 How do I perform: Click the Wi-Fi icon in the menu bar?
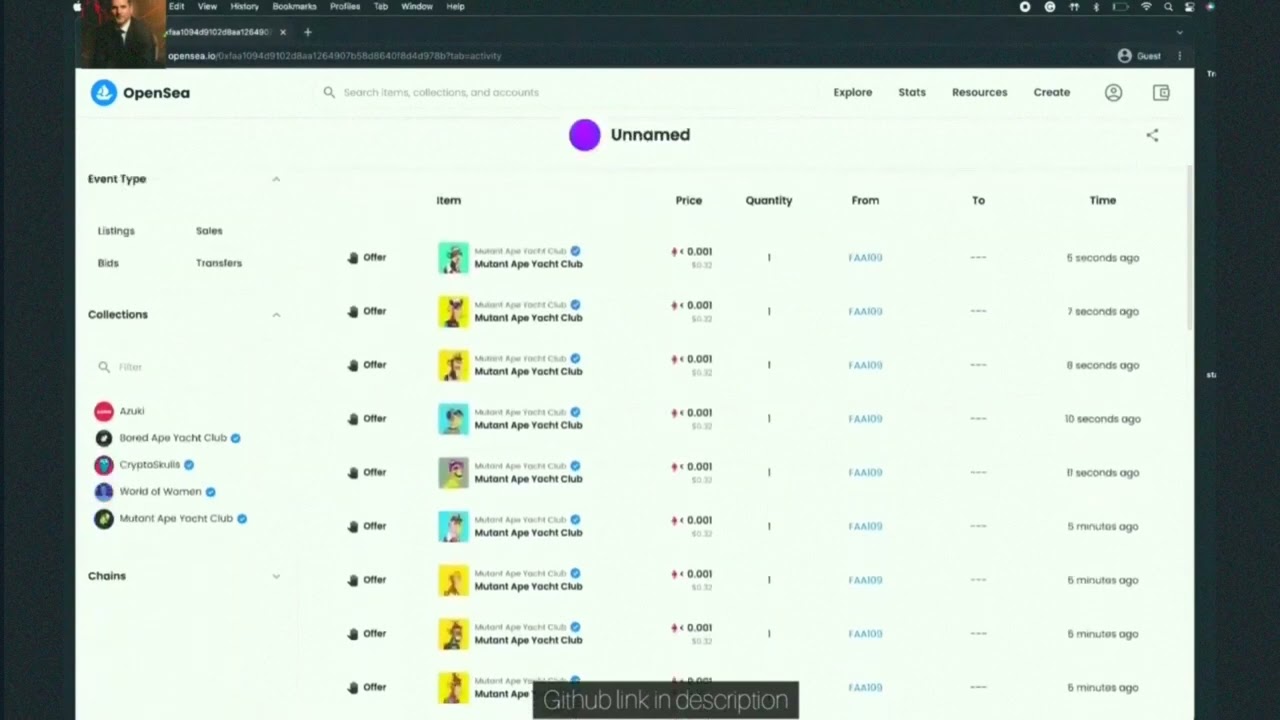point(1146,7)
